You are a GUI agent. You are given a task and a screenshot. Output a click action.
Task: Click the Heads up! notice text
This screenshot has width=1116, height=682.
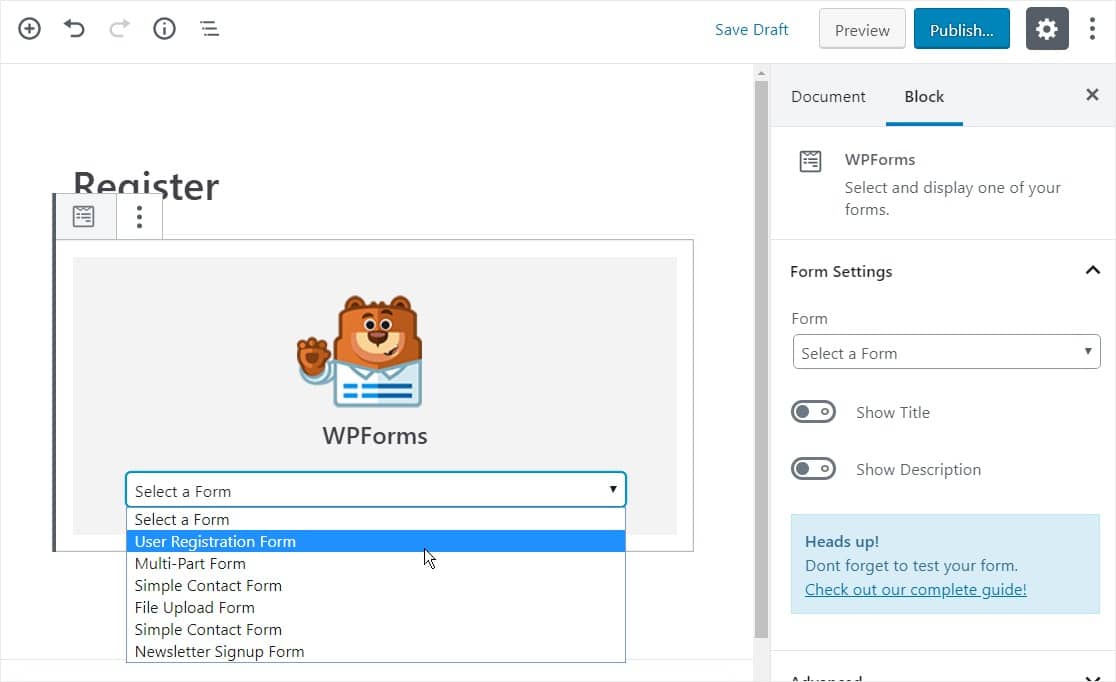pyautogui.click(x=842, y=541)
